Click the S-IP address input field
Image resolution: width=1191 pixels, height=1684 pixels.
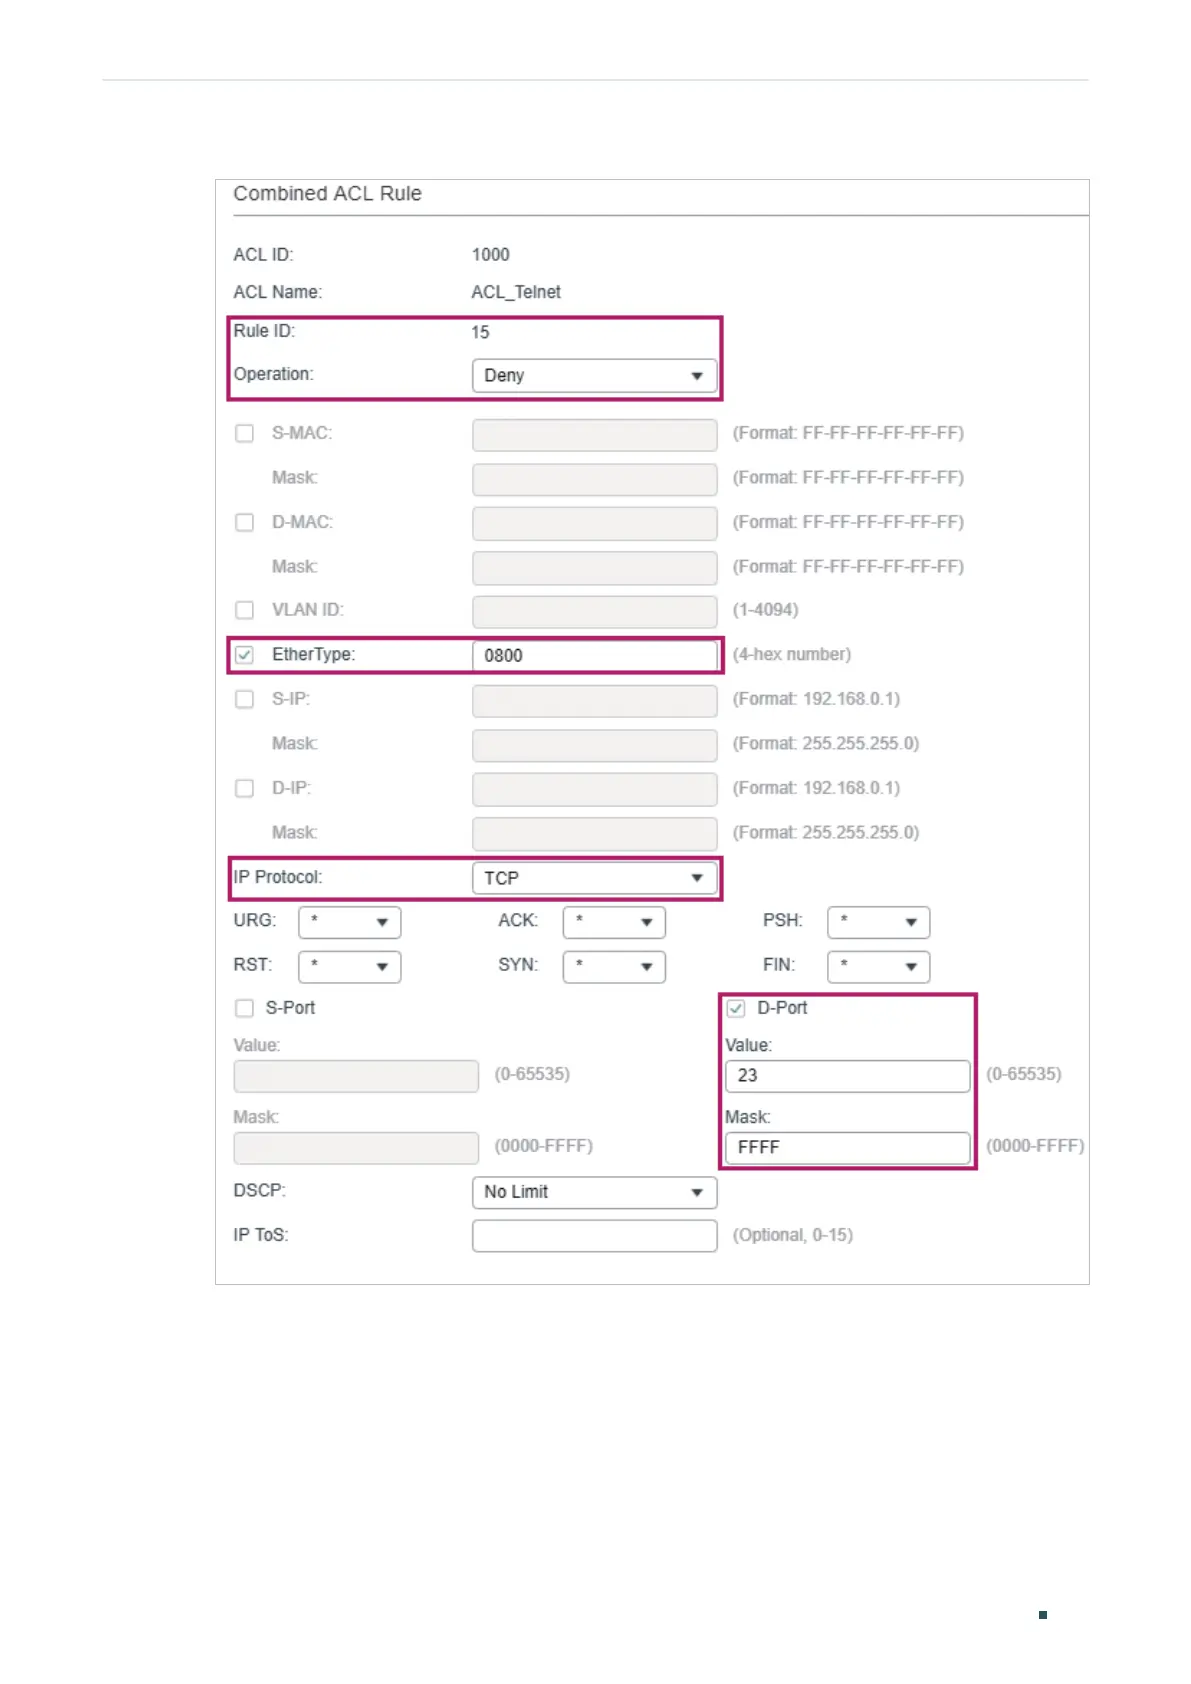pos(594,700)
